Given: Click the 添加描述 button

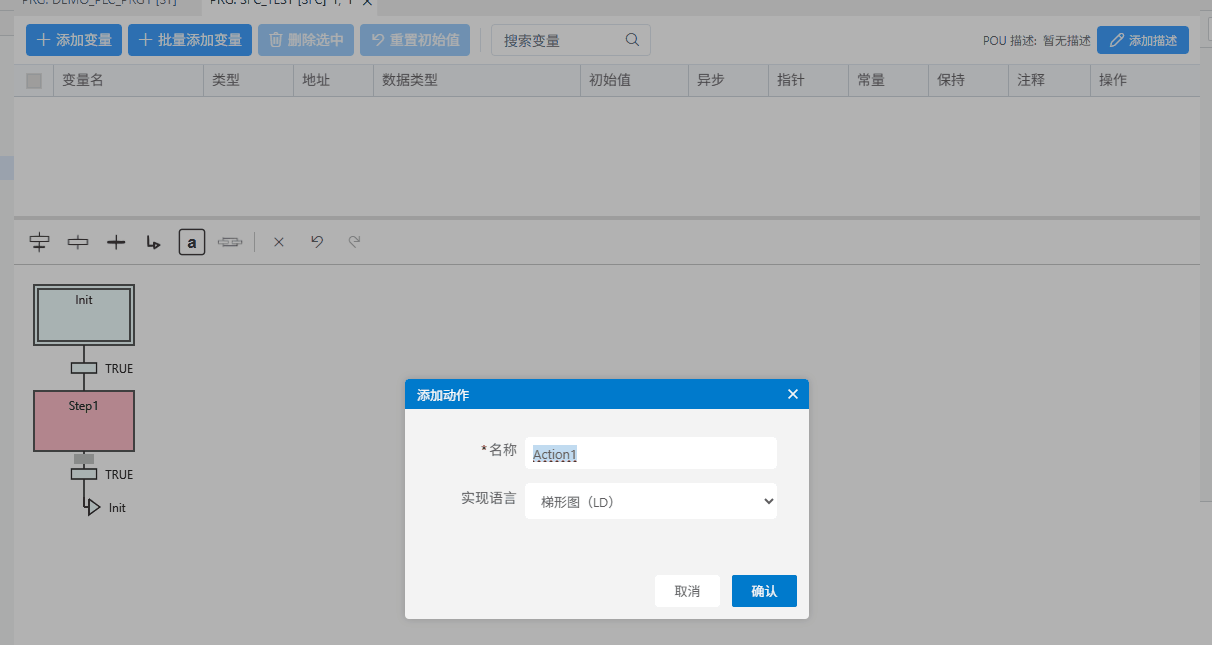Looking at the screenshot, I should point(1143,40).
